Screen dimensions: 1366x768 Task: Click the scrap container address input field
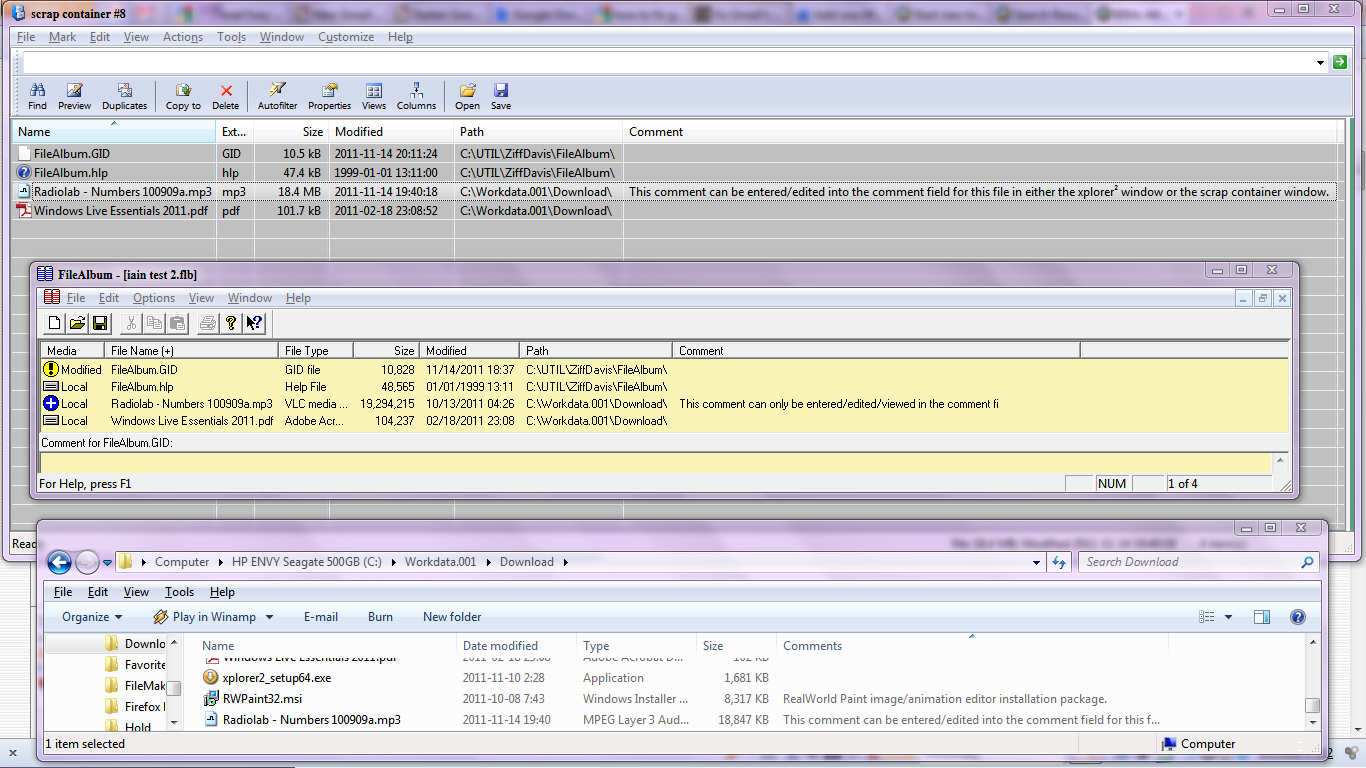pos(666,62)
